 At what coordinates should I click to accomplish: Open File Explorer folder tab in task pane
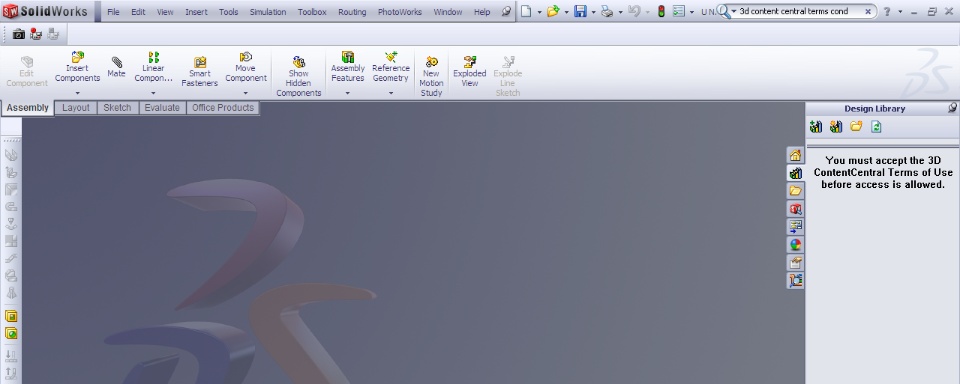[x=795, y=191]
